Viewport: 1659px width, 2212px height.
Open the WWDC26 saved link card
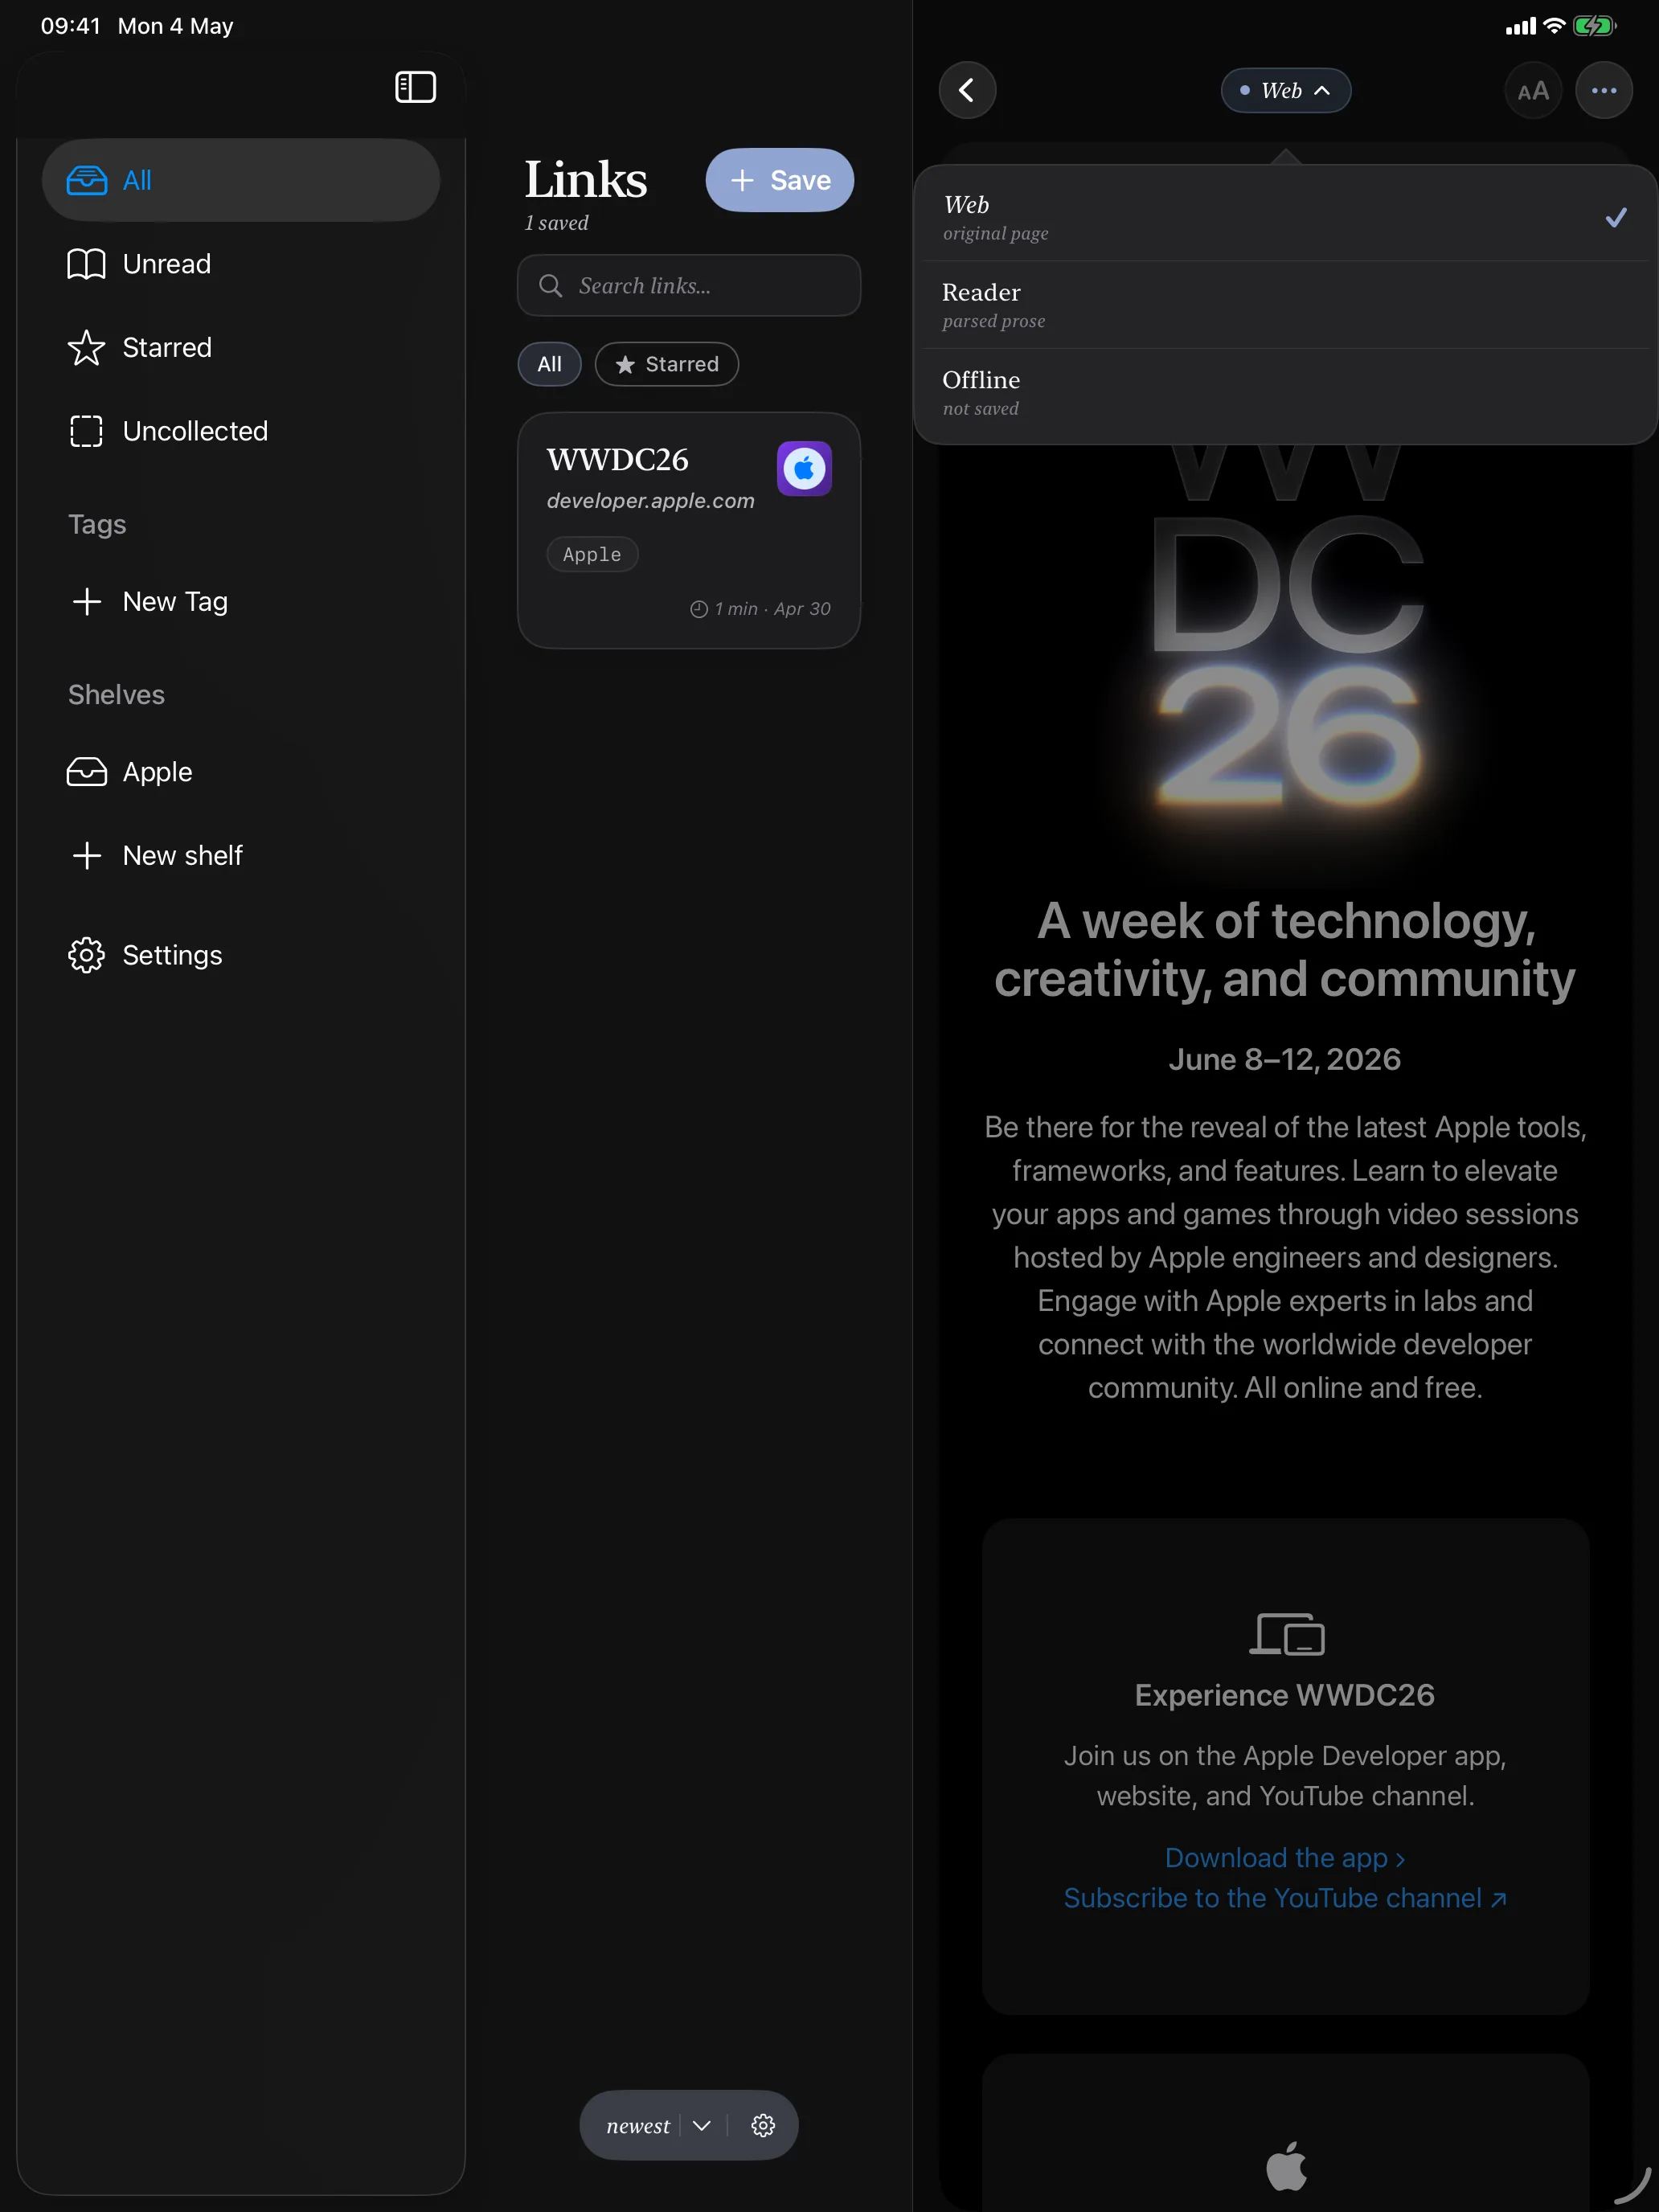pos(689,531)
